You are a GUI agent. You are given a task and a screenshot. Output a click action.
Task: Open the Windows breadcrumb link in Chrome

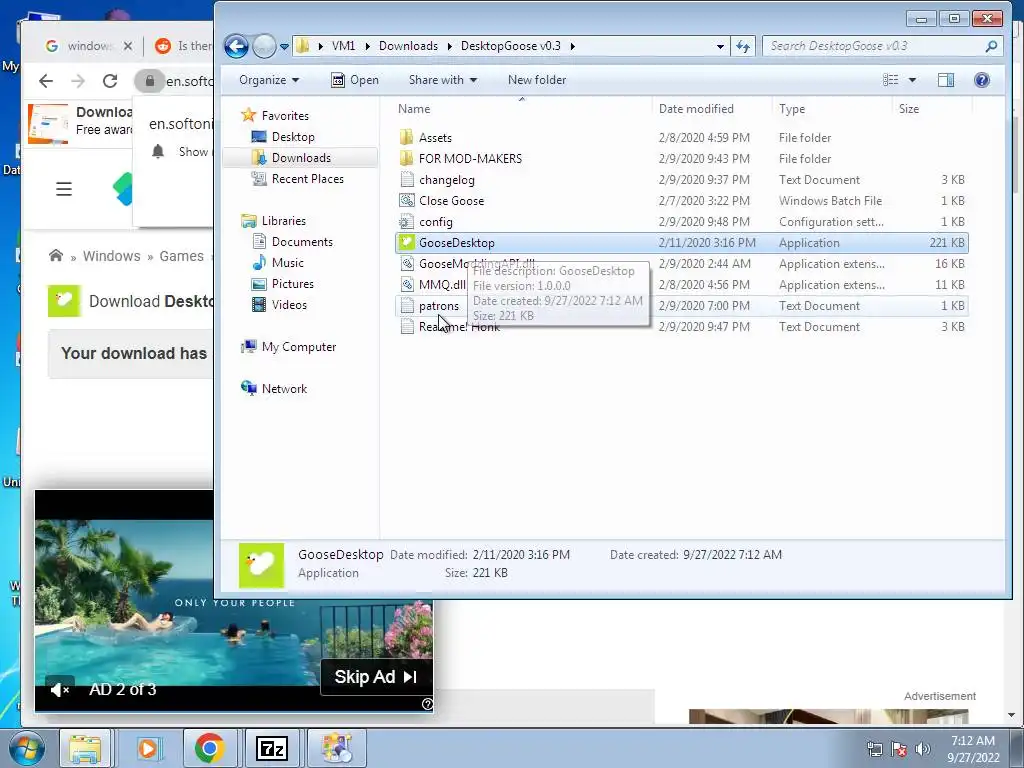click(x=111, y=256)
